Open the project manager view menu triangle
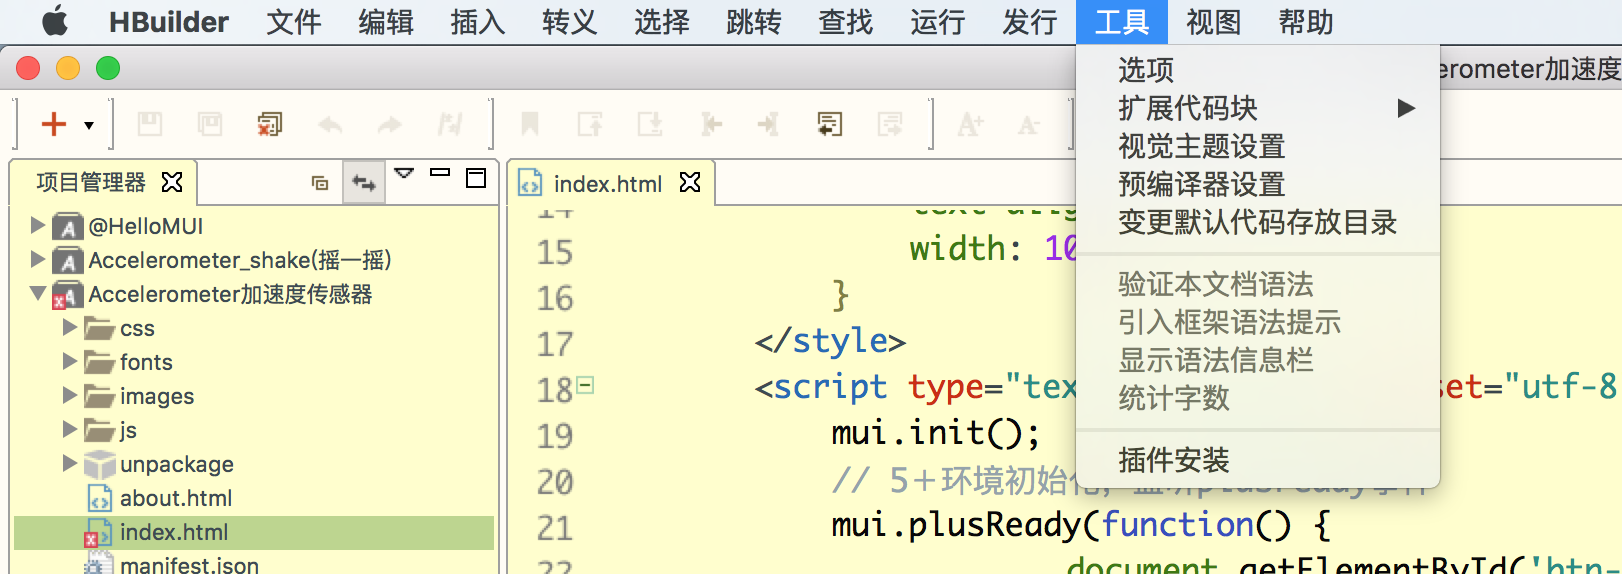Screen dimensions: 1622x574 404,174
